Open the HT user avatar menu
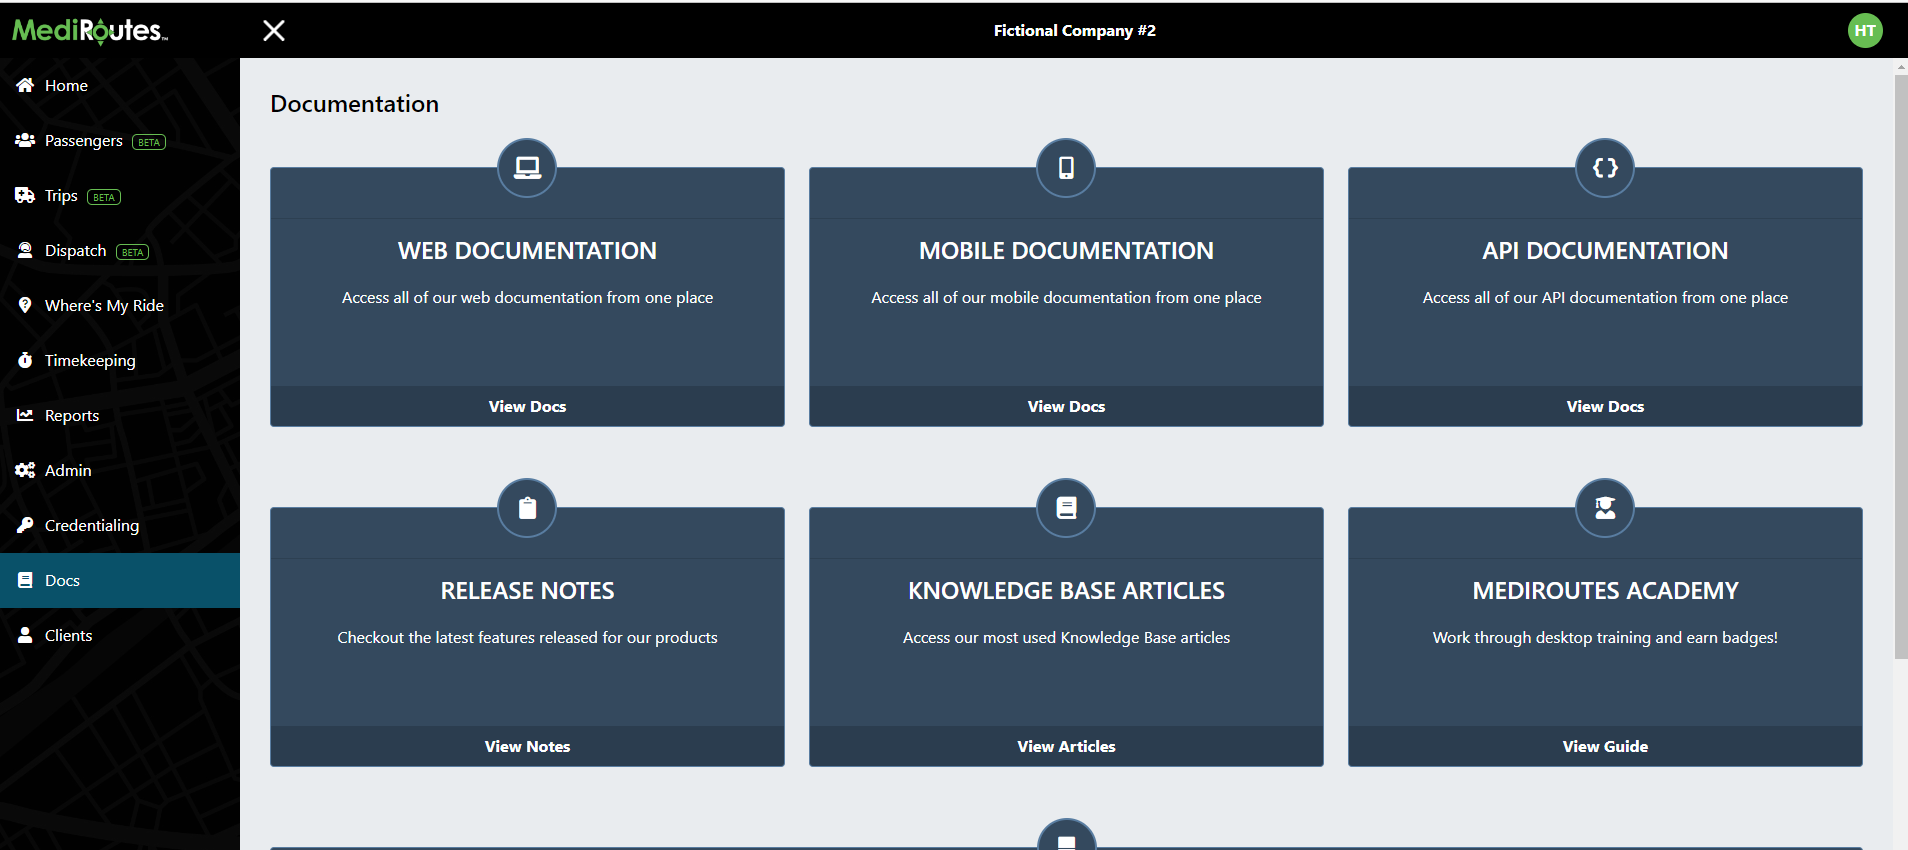Screen dimensions: 1908x850 (1864, 31)
